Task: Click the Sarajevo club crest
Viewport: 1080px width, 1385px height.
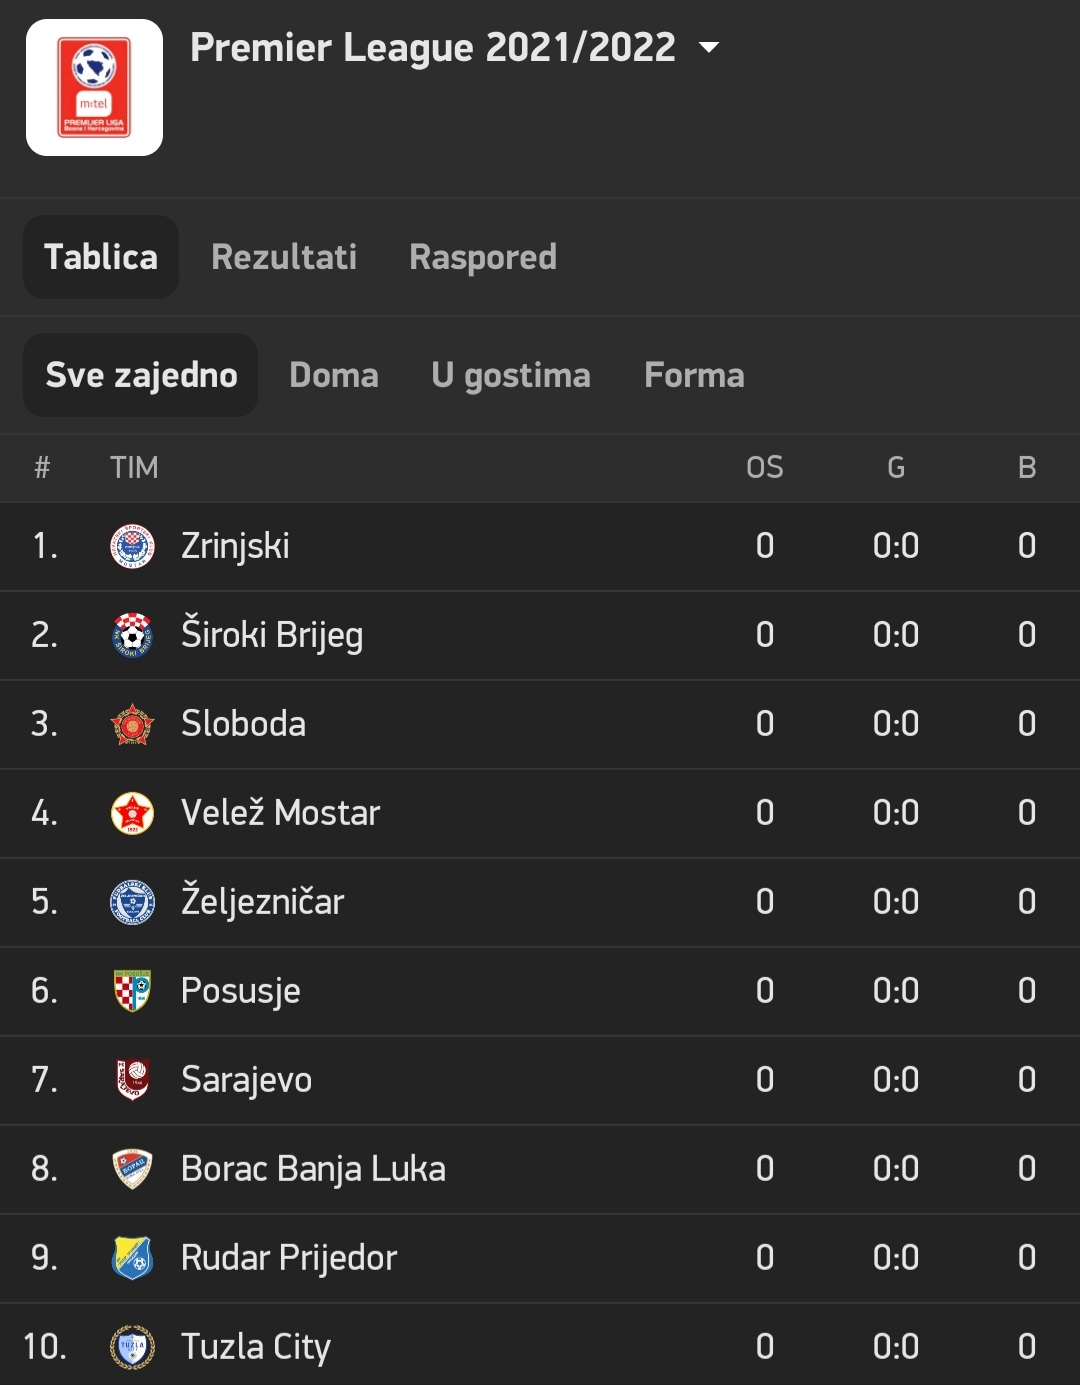Action: coord(132,1080)
